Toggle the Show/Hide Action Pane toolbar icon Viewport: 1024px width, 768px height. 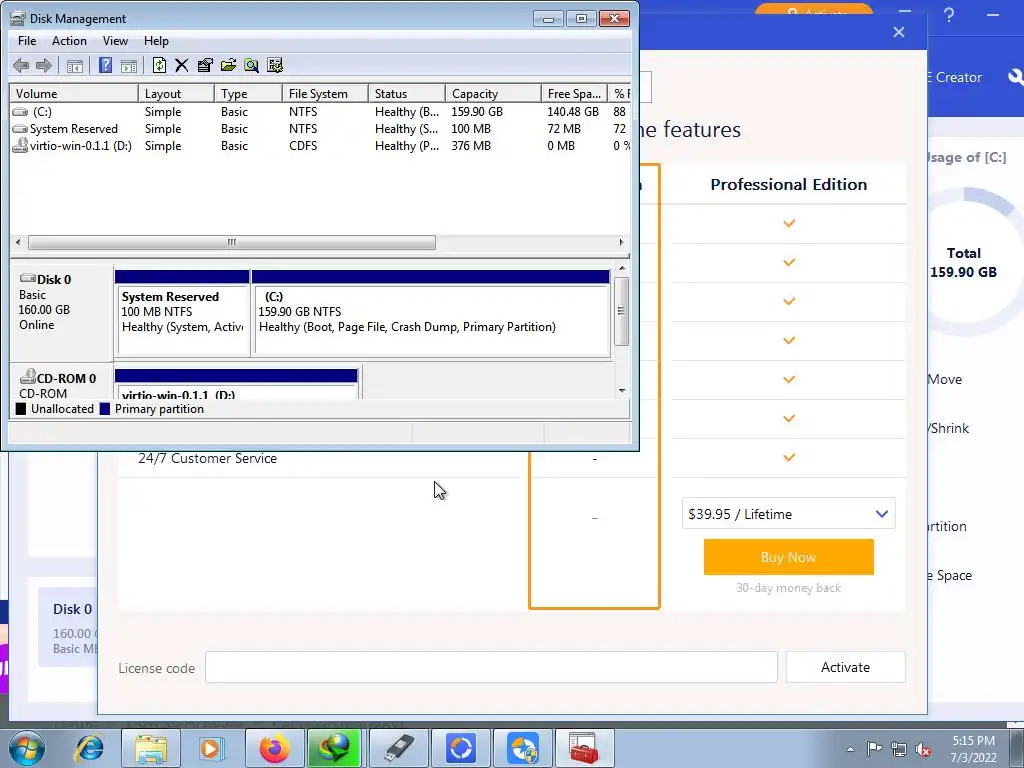(129, 65)
